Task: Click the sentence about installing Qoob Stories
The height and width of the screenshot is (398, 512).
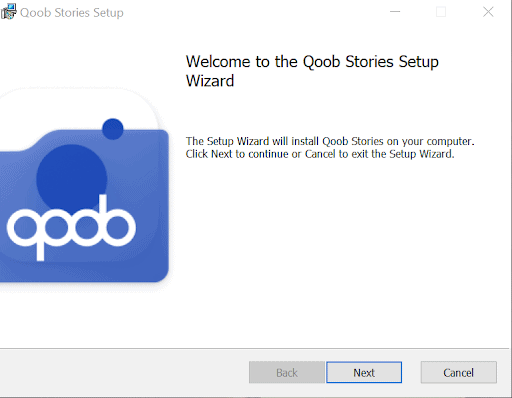Action: (330, 141)
